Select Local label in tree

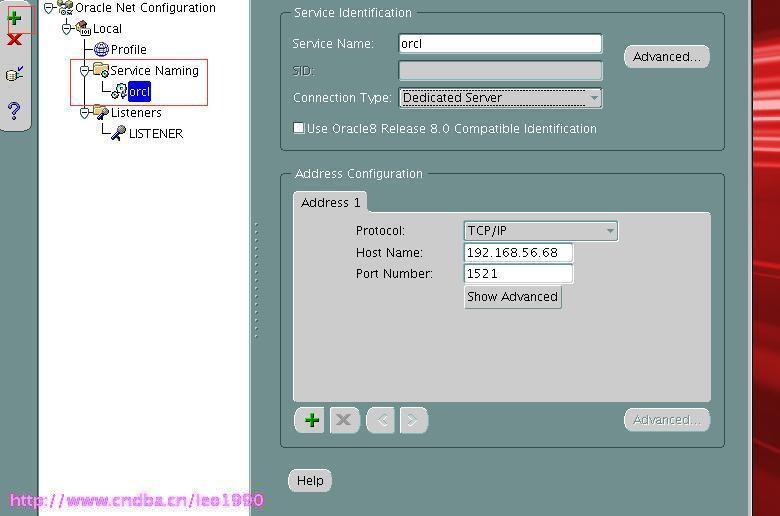pyautogui.click(x=107, y=29)
